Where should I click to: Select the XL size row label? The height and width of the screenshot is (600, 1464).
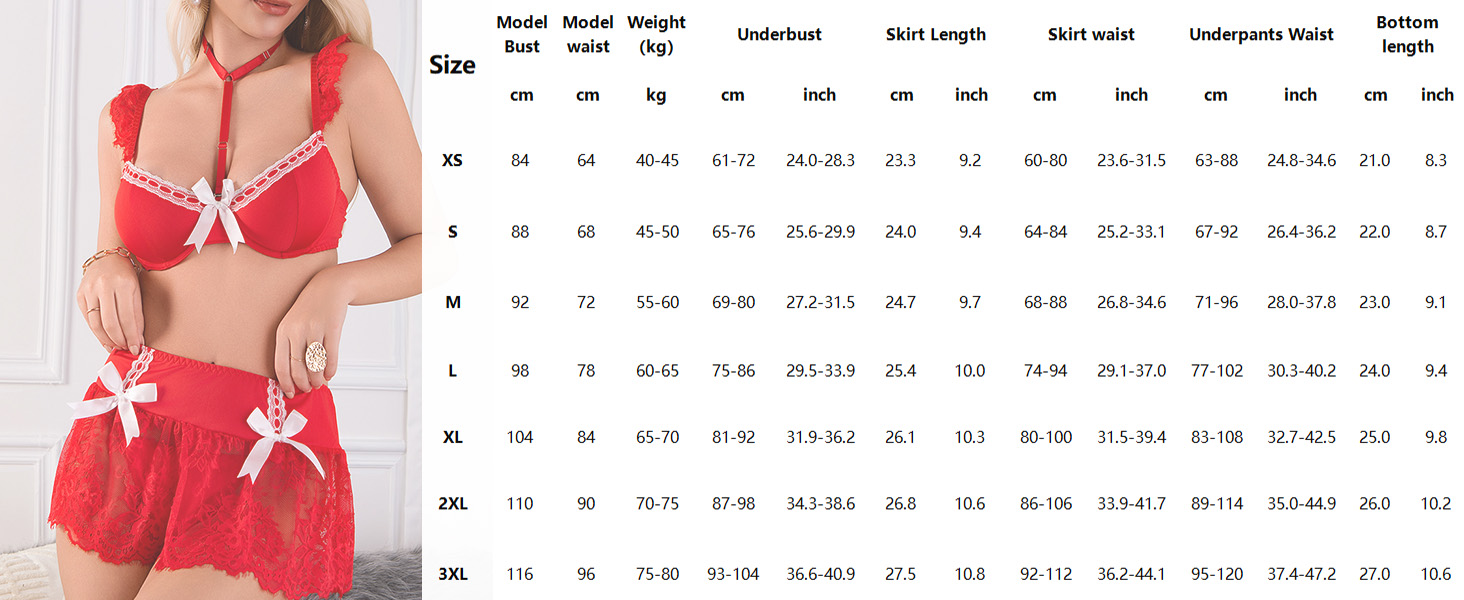coord(453,437)
